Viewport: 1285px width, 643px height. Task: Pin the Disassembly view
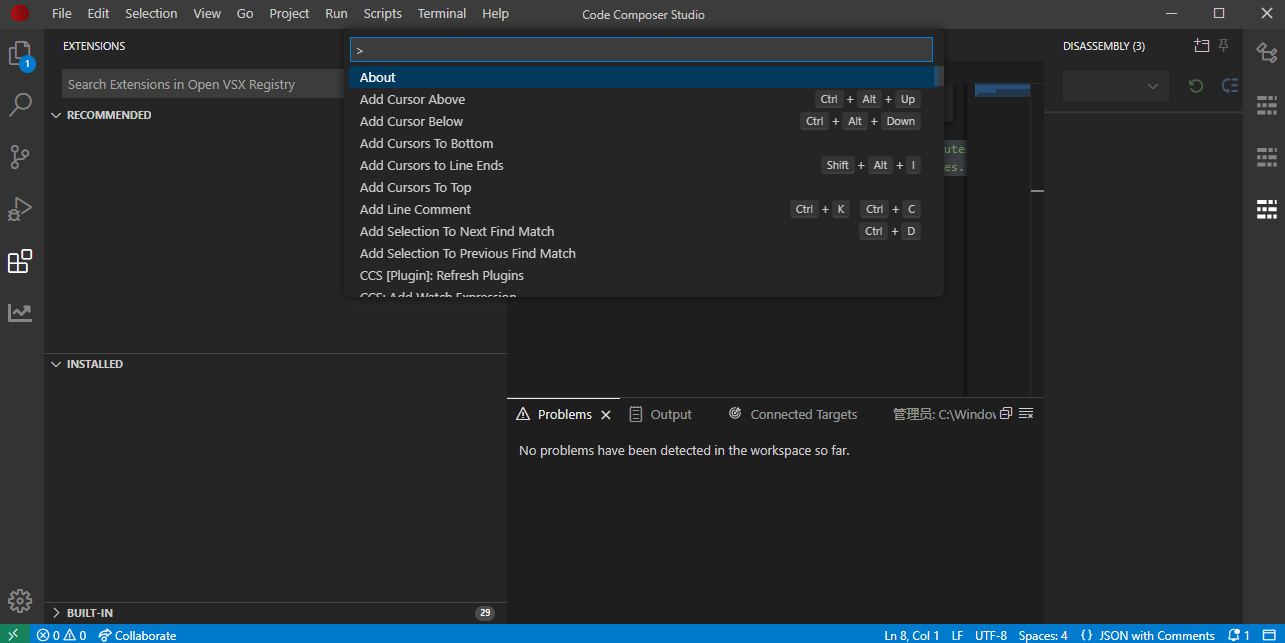(x=1223, y=46)
